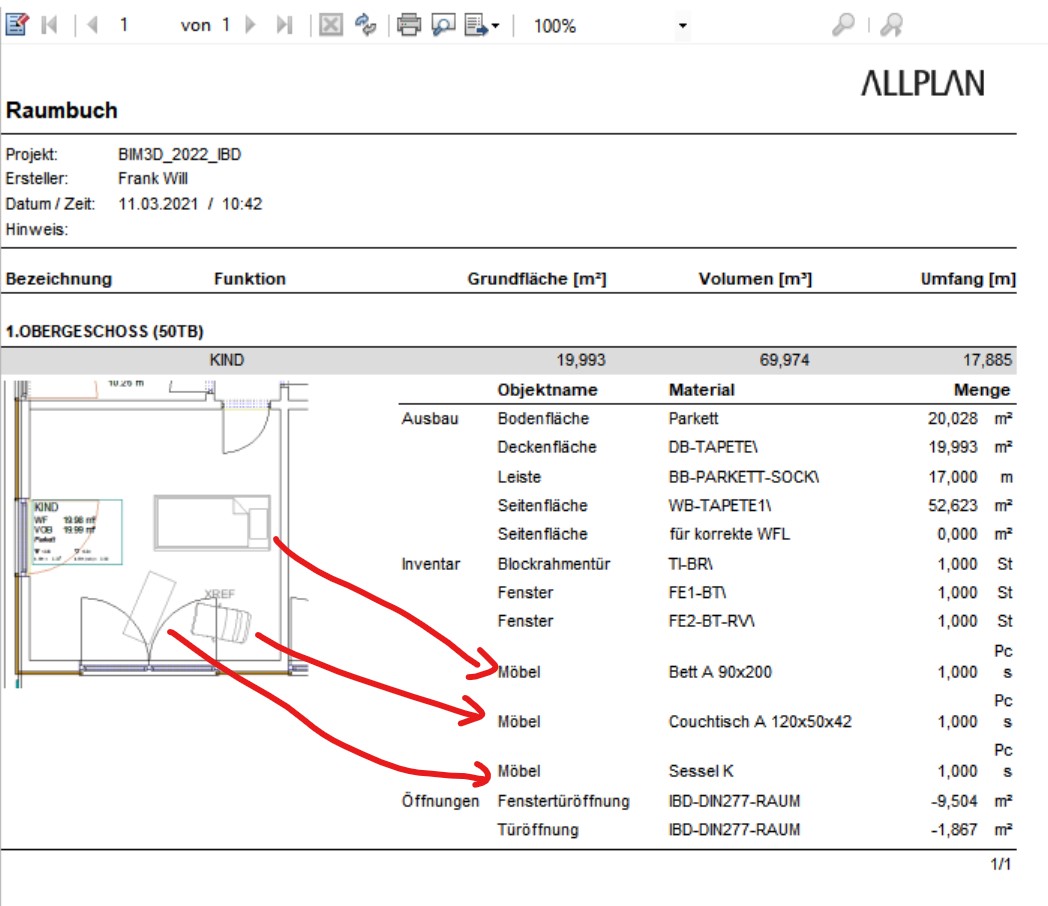Expand the 100% zoom dropdown
Screen dimensions: 1048x906
click(682, 26)
